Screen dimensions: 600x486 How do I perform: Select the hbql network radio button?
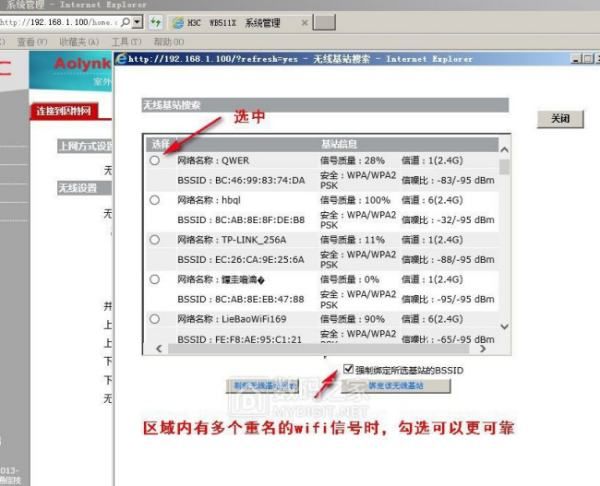154,200
